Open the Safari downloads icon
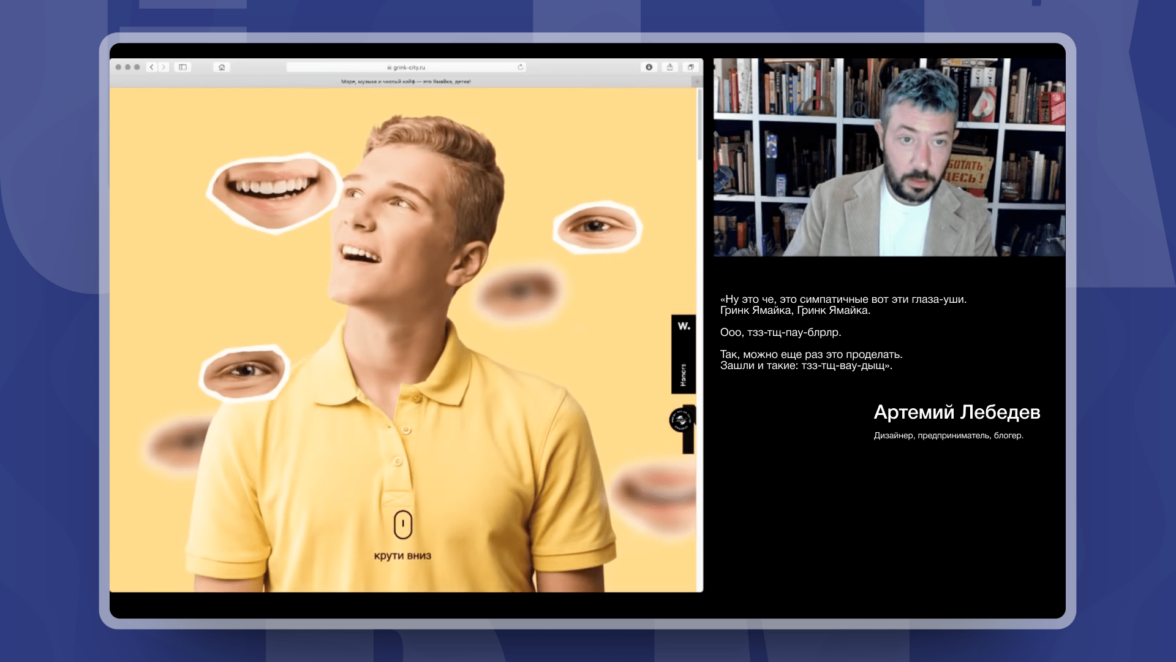 (x=649, y=67)
